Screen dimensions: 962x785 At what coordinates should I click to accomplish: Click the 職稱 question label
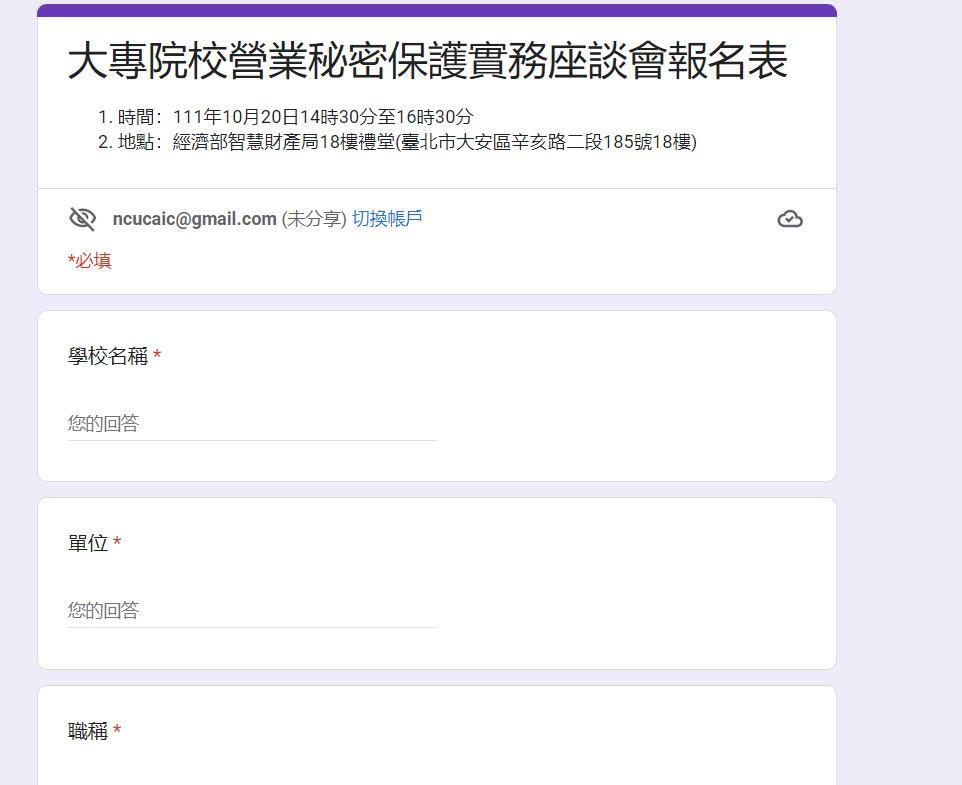pos(88,731)
